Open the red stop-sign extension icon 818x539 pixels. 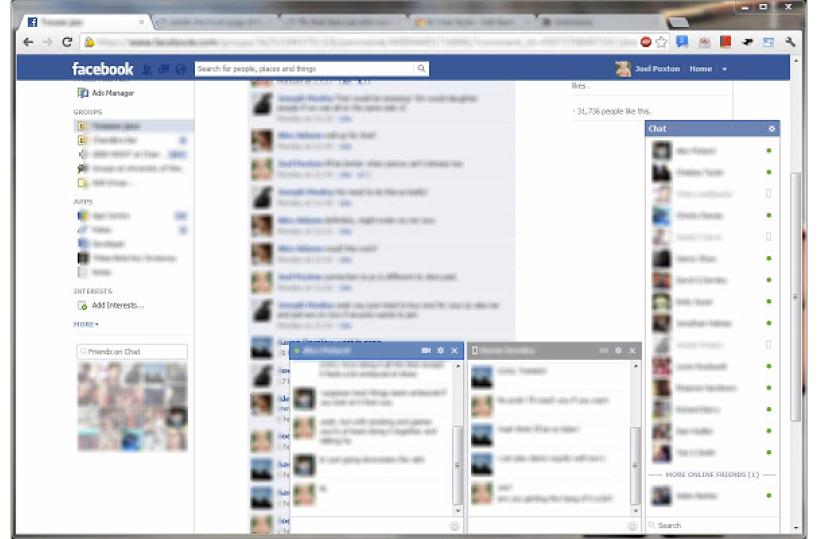pyautogui.click(x=646, y=42)
